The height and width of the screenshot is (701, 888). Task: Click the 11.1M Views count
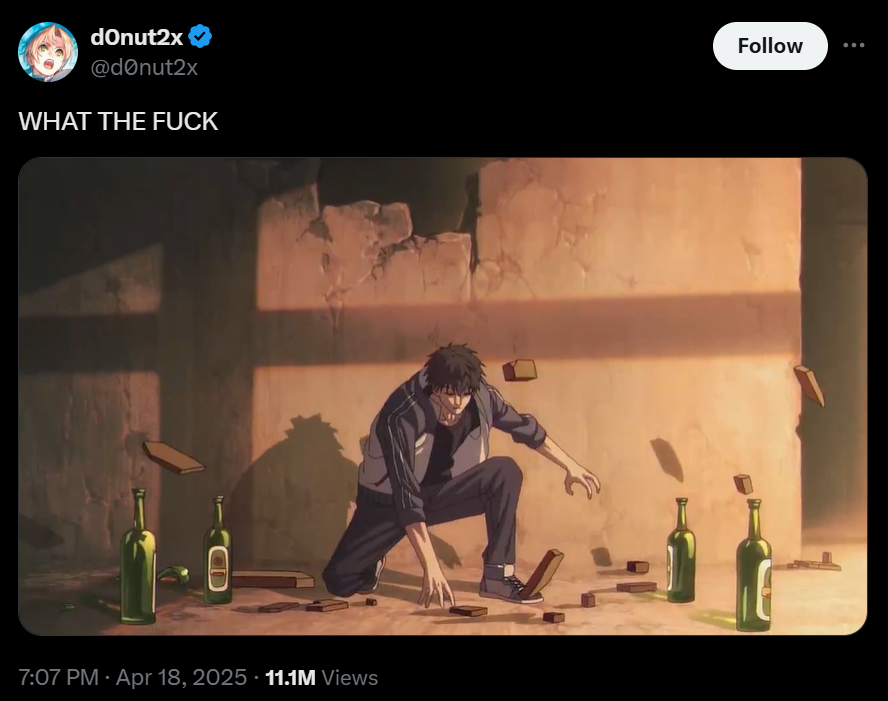(x=321, y=677)
